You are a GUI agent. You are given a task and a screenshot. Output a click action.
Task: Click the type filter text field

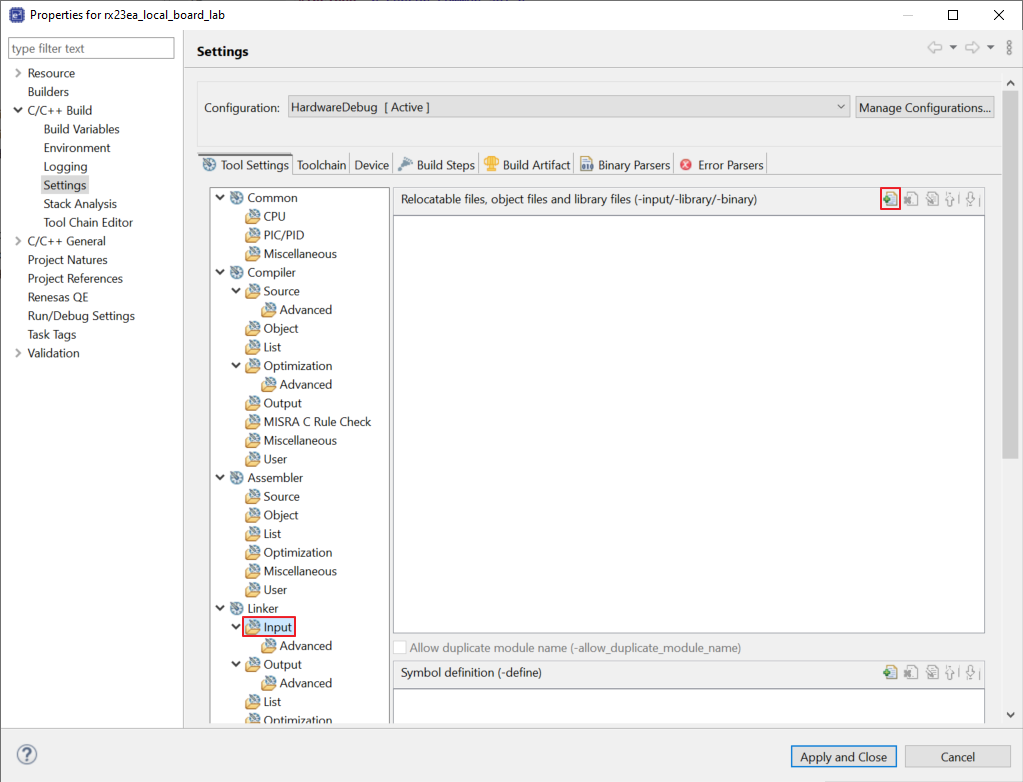coord(91,48)
